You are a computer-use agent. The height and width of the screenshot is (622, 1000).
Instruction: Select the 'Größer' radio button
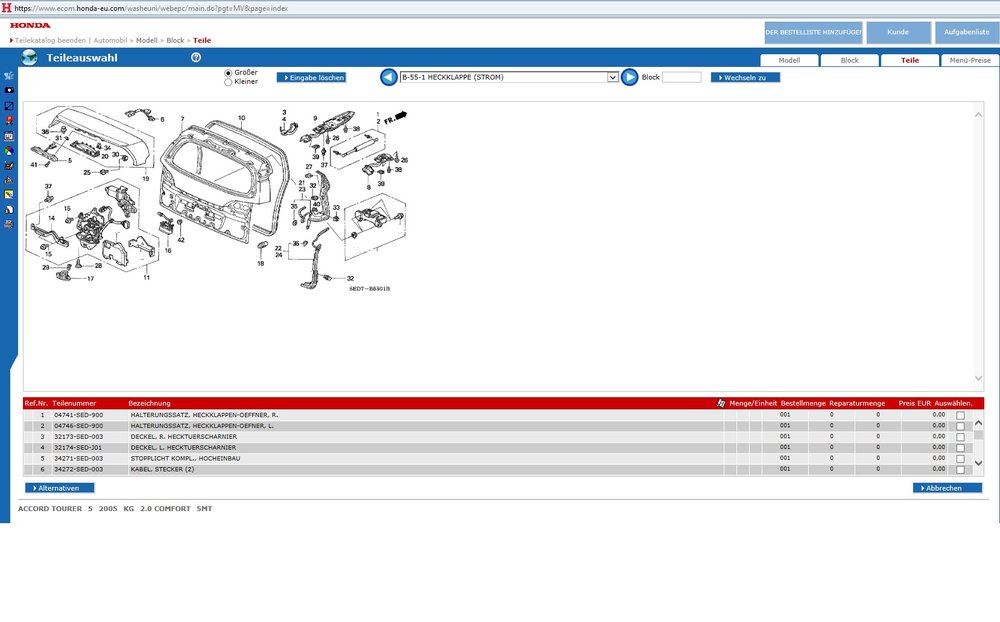click(229, 73)
